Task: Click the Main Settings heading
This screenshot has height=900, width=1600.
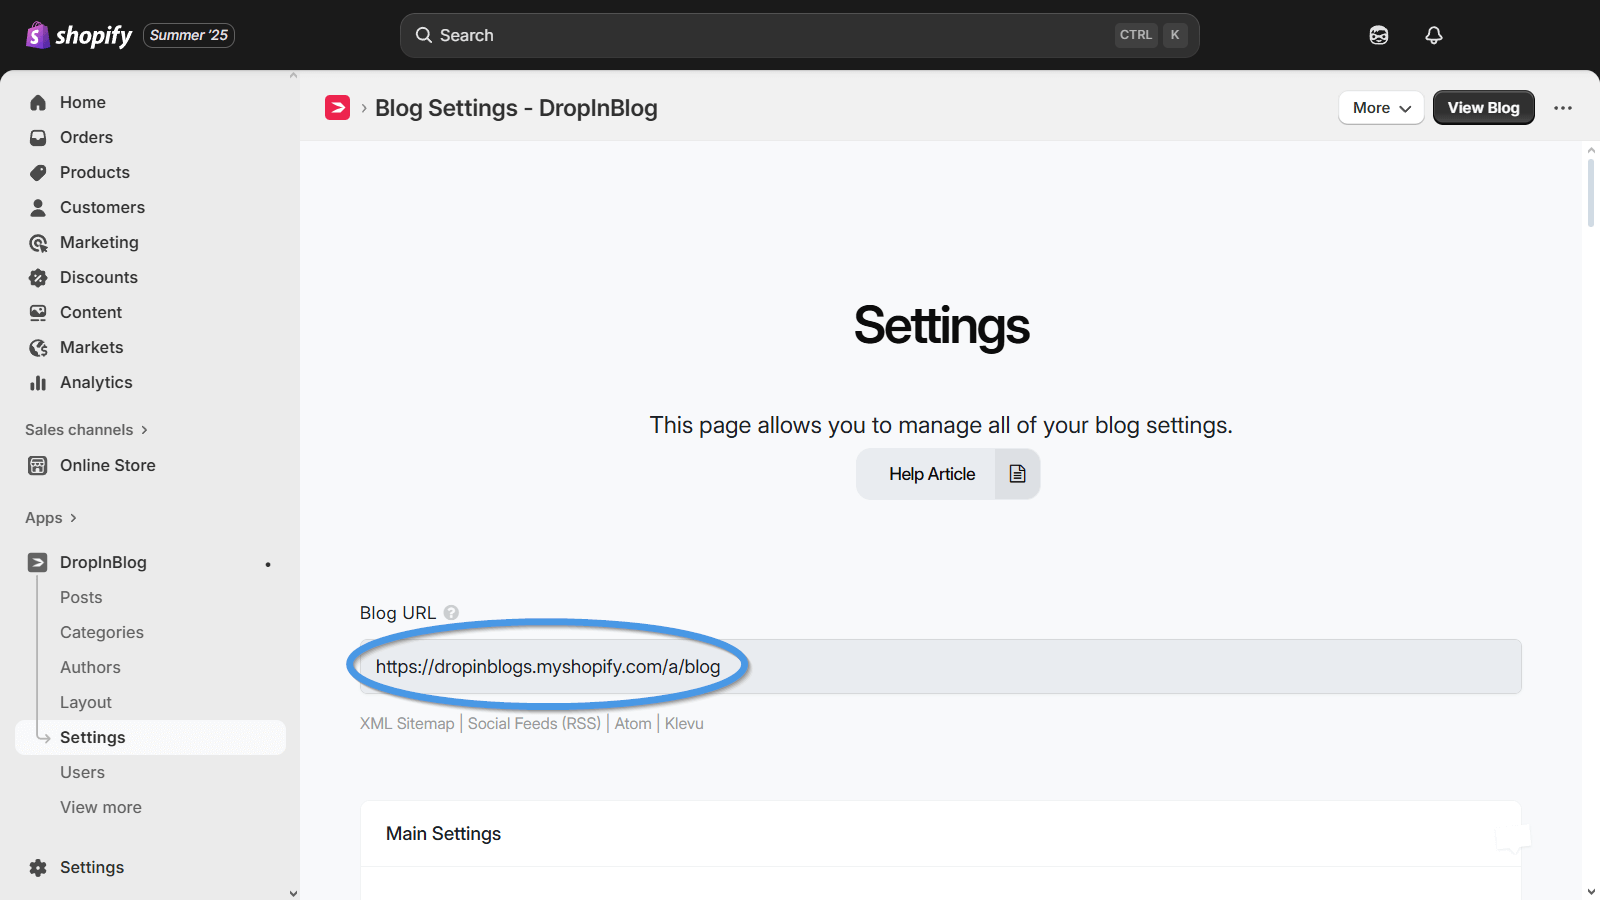Action: point(443,833)
